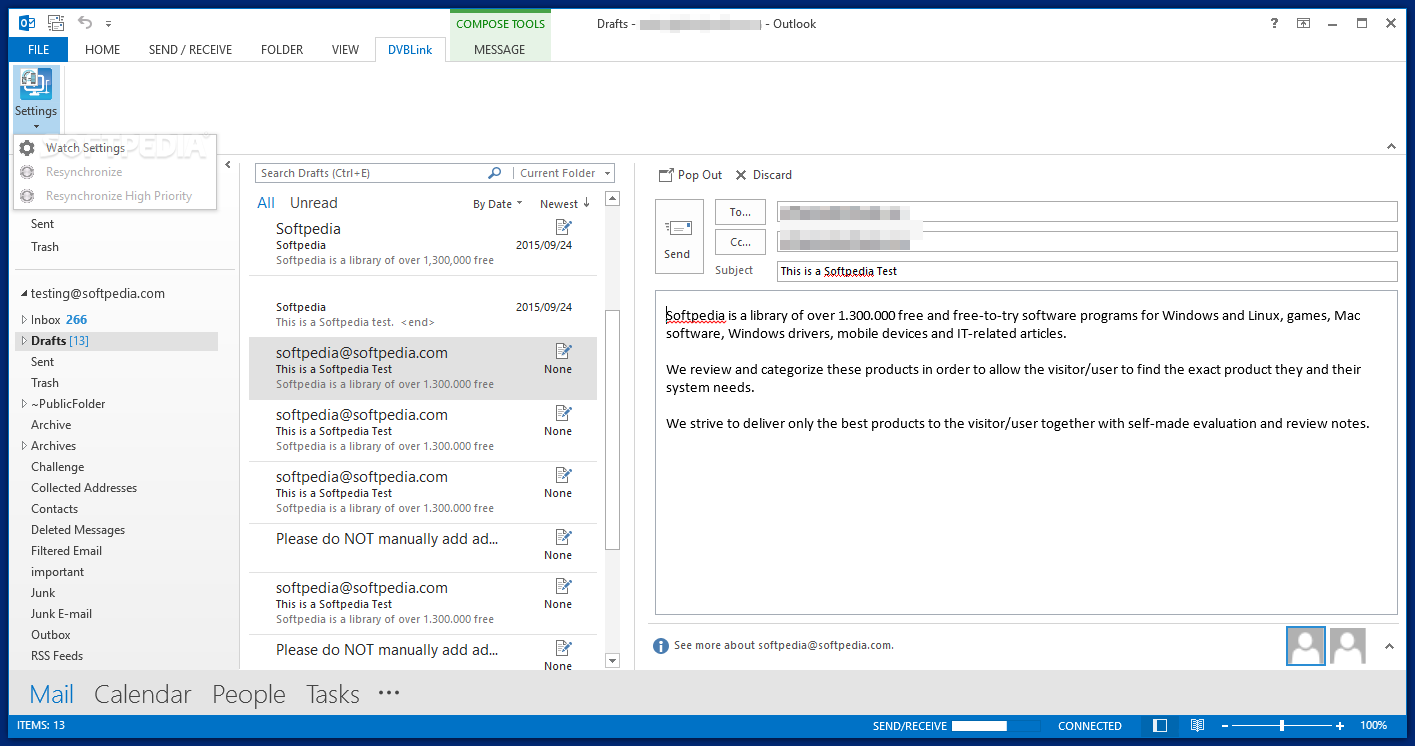
Task: Pop Out the draft into a window
Action: [x=690, y=175]
